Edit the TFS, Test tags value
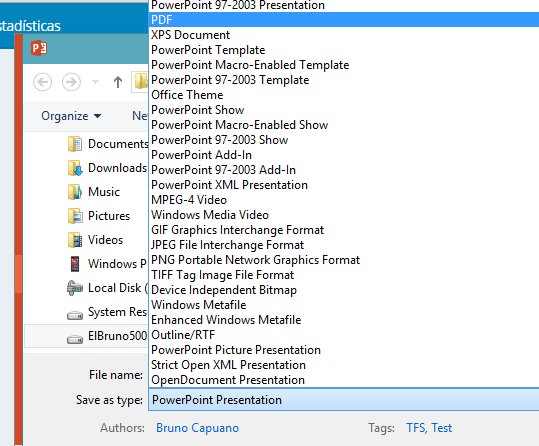This screenshot has width=539, height=446. tap(429, 428)
